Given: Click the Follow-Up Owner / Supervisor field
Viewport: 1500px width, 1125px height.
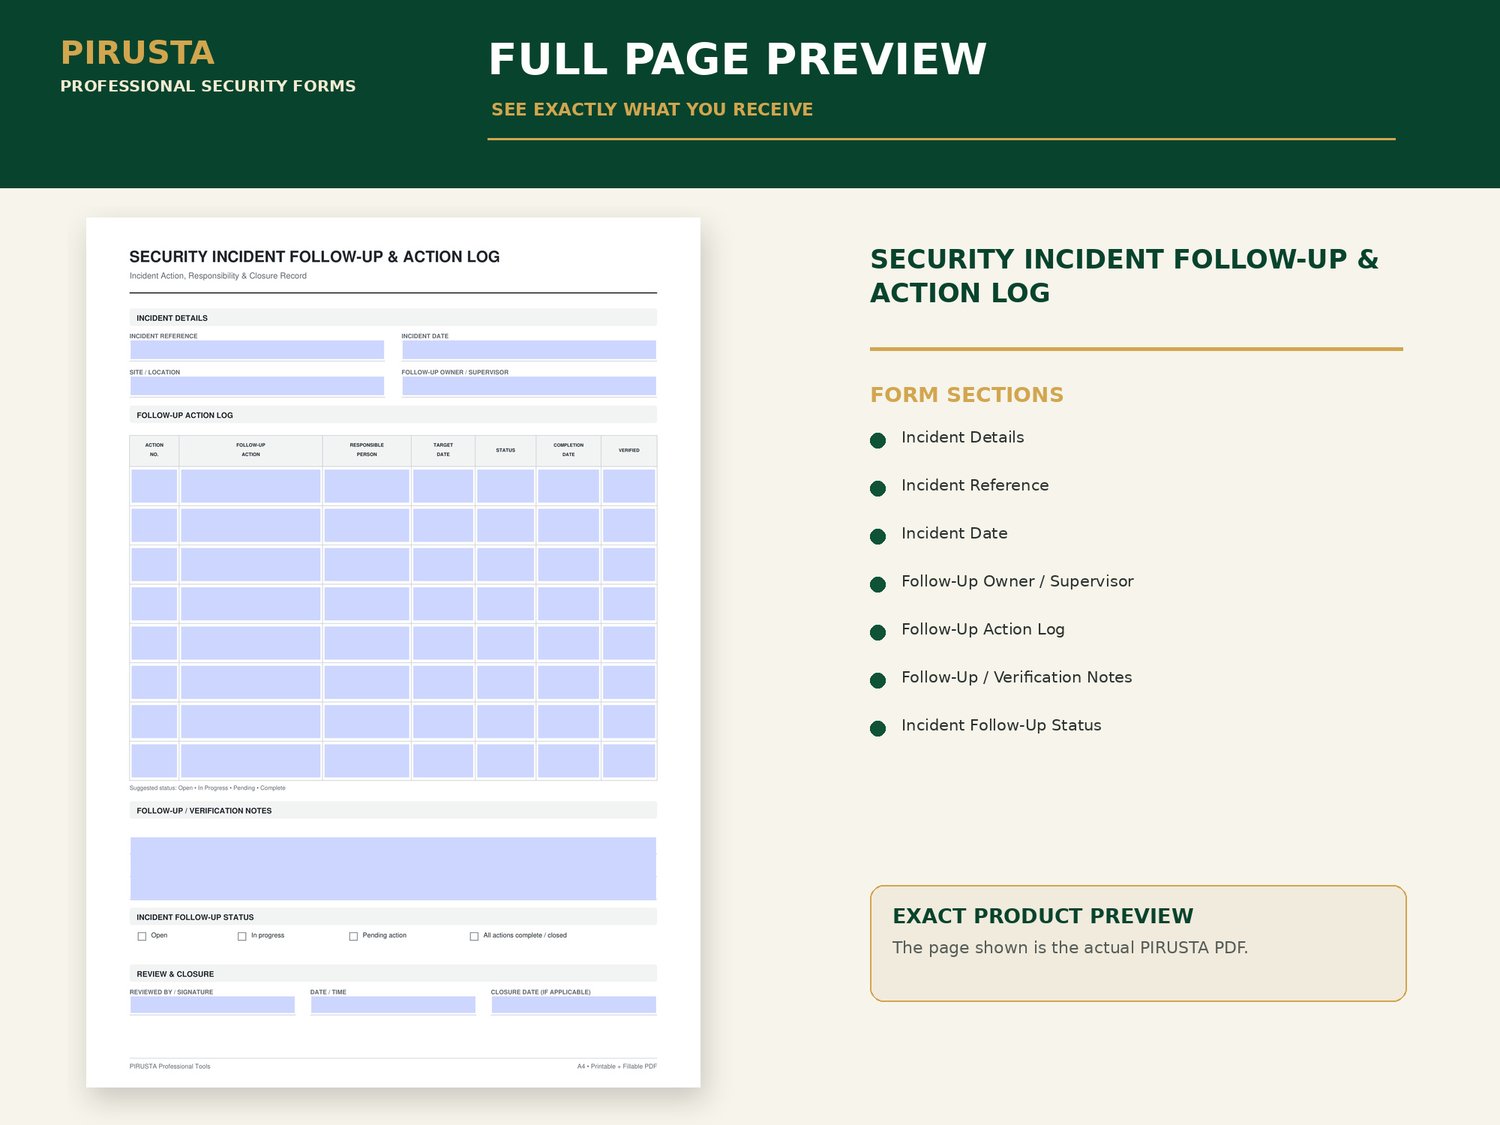Looking at the screenshot, I should tap(529, 386).
